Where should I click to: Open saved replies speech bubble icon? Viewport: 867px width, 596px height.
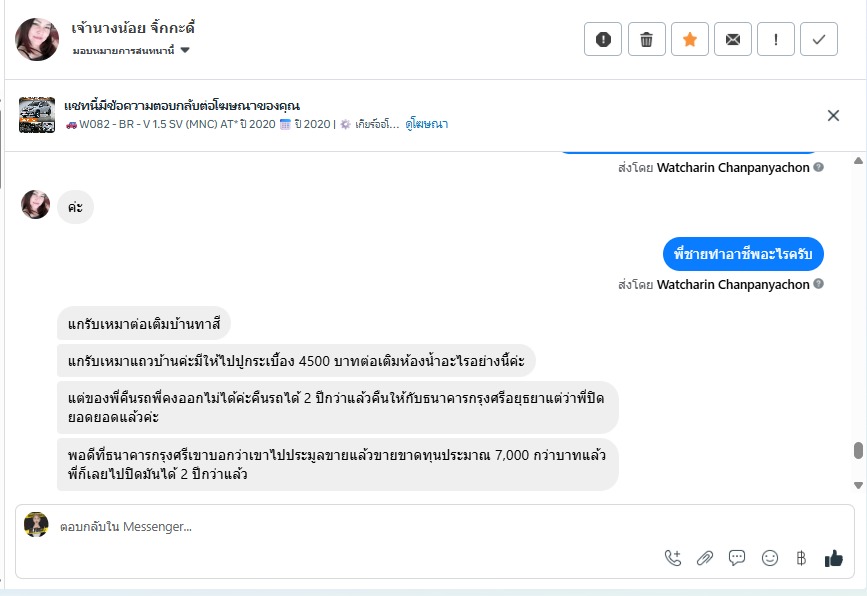(x=737, y=558)
